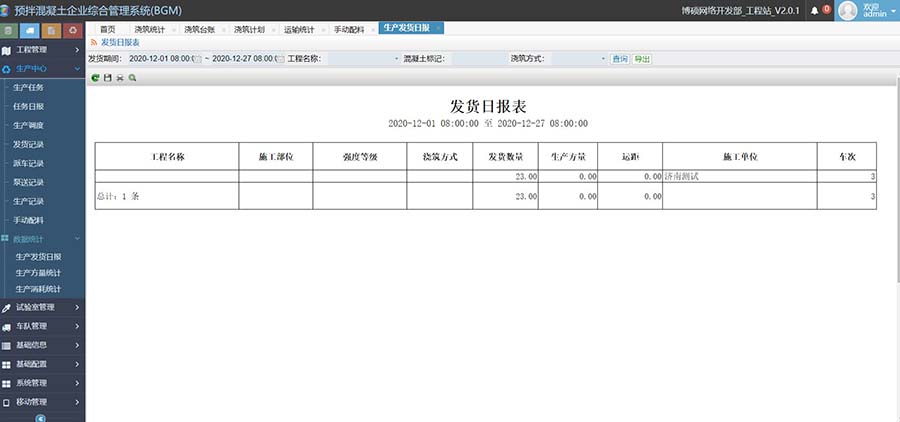The image size is (900, 422).
Task: Collapse the sidebar with the bottom arrow
Action: pyautogui.click(x=42, y=417)
